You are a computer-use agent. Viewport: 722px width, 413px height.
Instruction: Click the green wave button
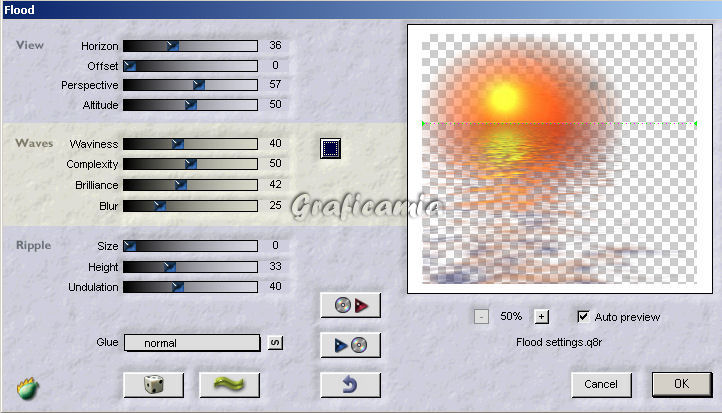tap(229, 384)
